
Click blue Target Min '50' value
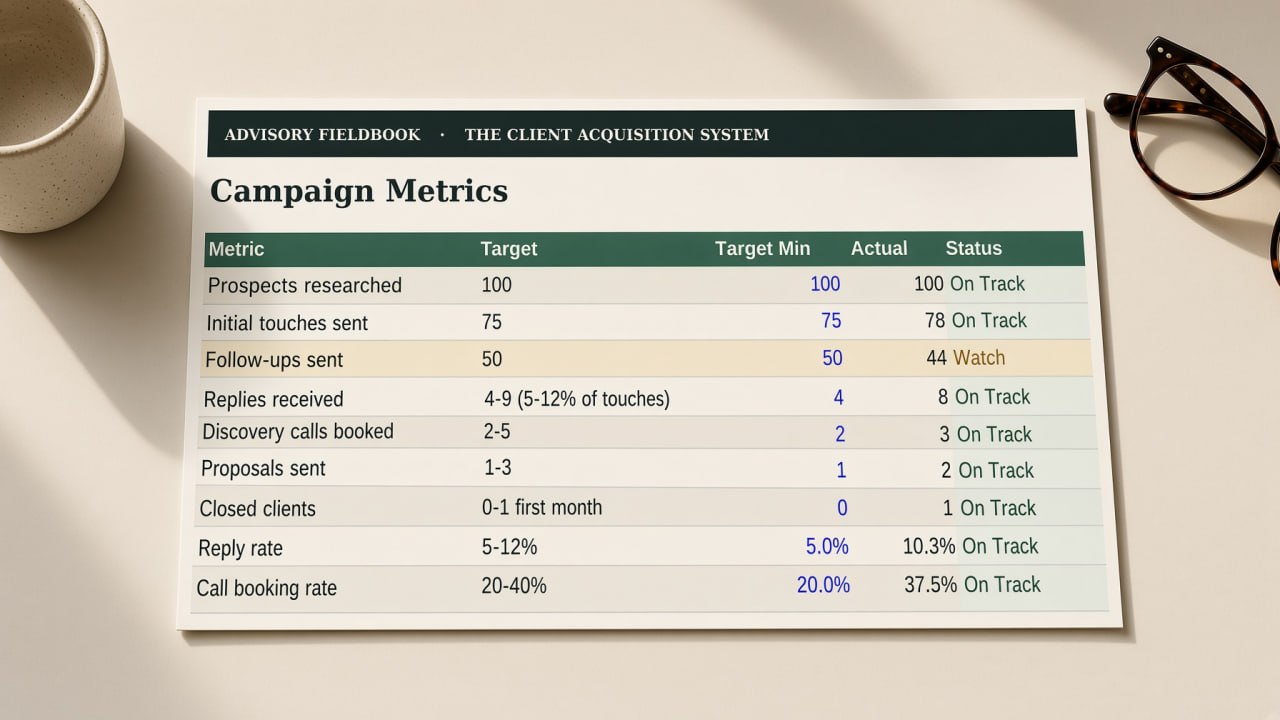(x=832, y=358)
